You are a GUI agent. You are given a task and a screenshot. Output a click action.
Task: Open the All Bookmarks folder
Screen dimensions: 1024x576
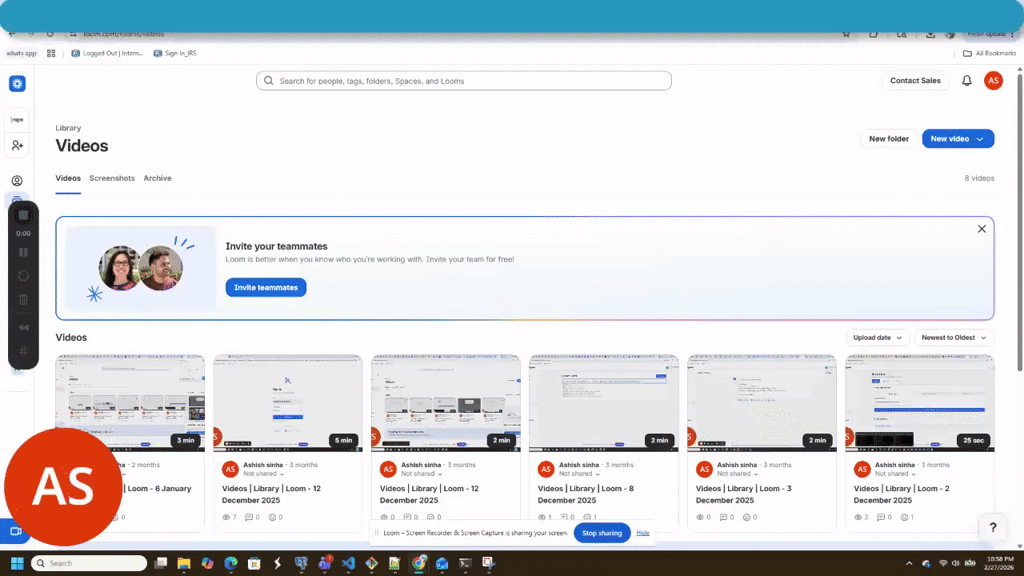(x=989, y=54)
